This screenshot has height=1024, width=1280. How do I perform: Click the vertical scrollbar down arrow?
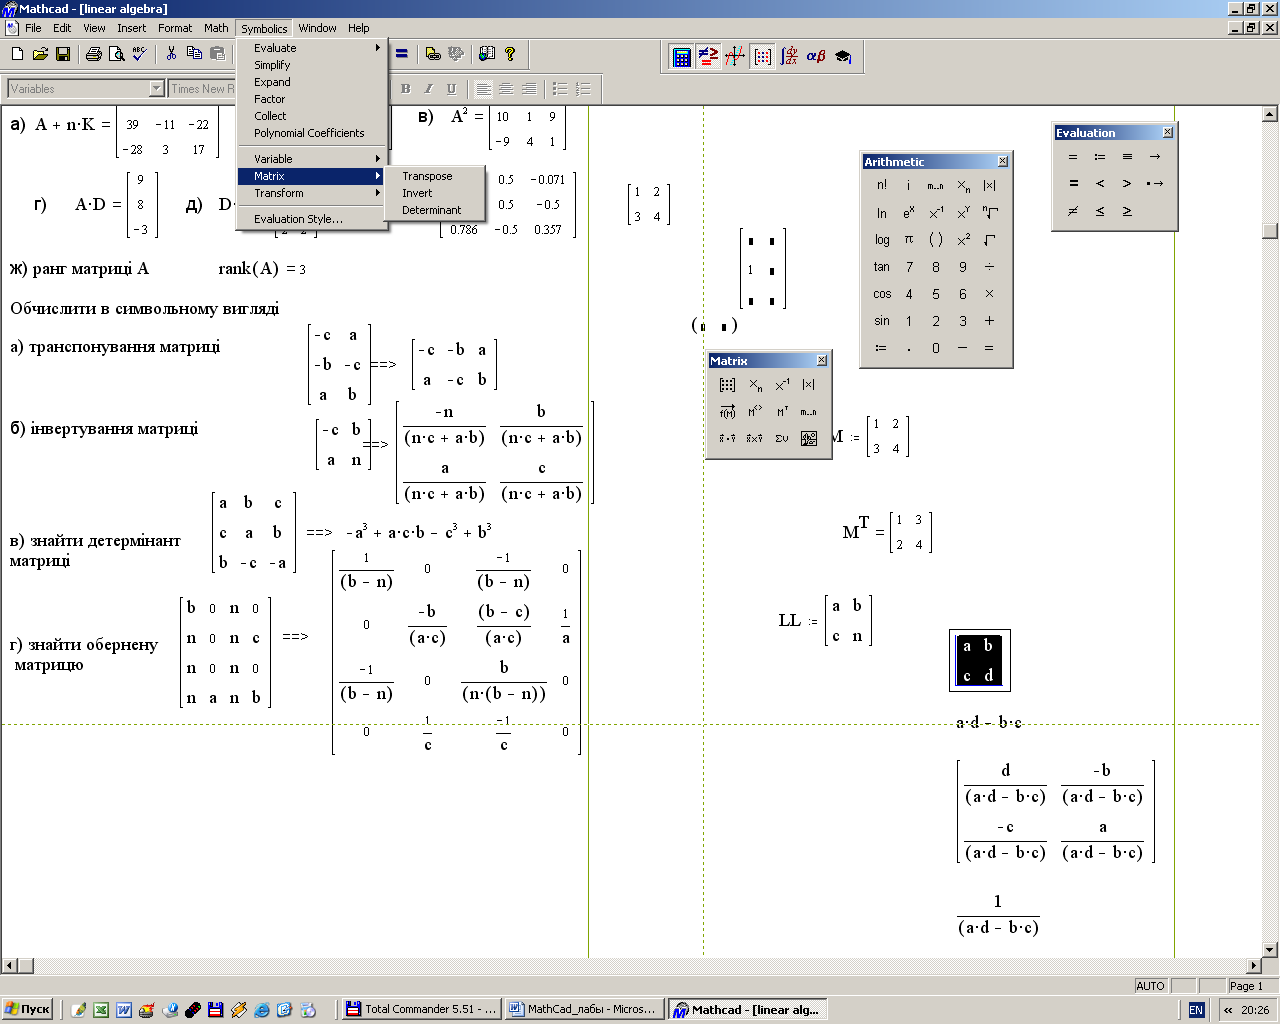coord(1270,950)
